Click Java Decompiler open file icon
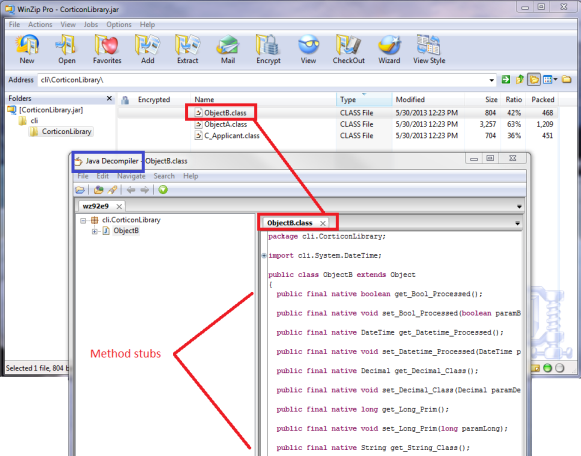This screenshot has height=456, width=581. coord(80,190)
